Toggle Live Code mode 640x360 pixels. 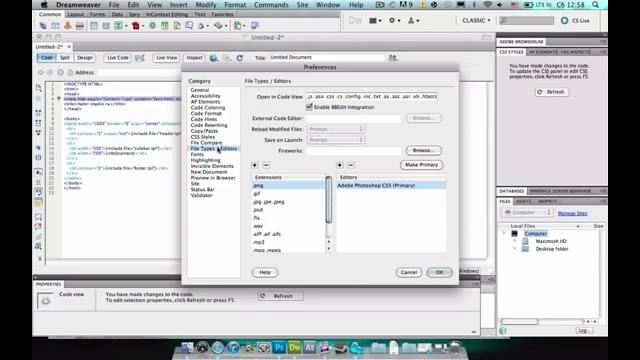[118, 58]
